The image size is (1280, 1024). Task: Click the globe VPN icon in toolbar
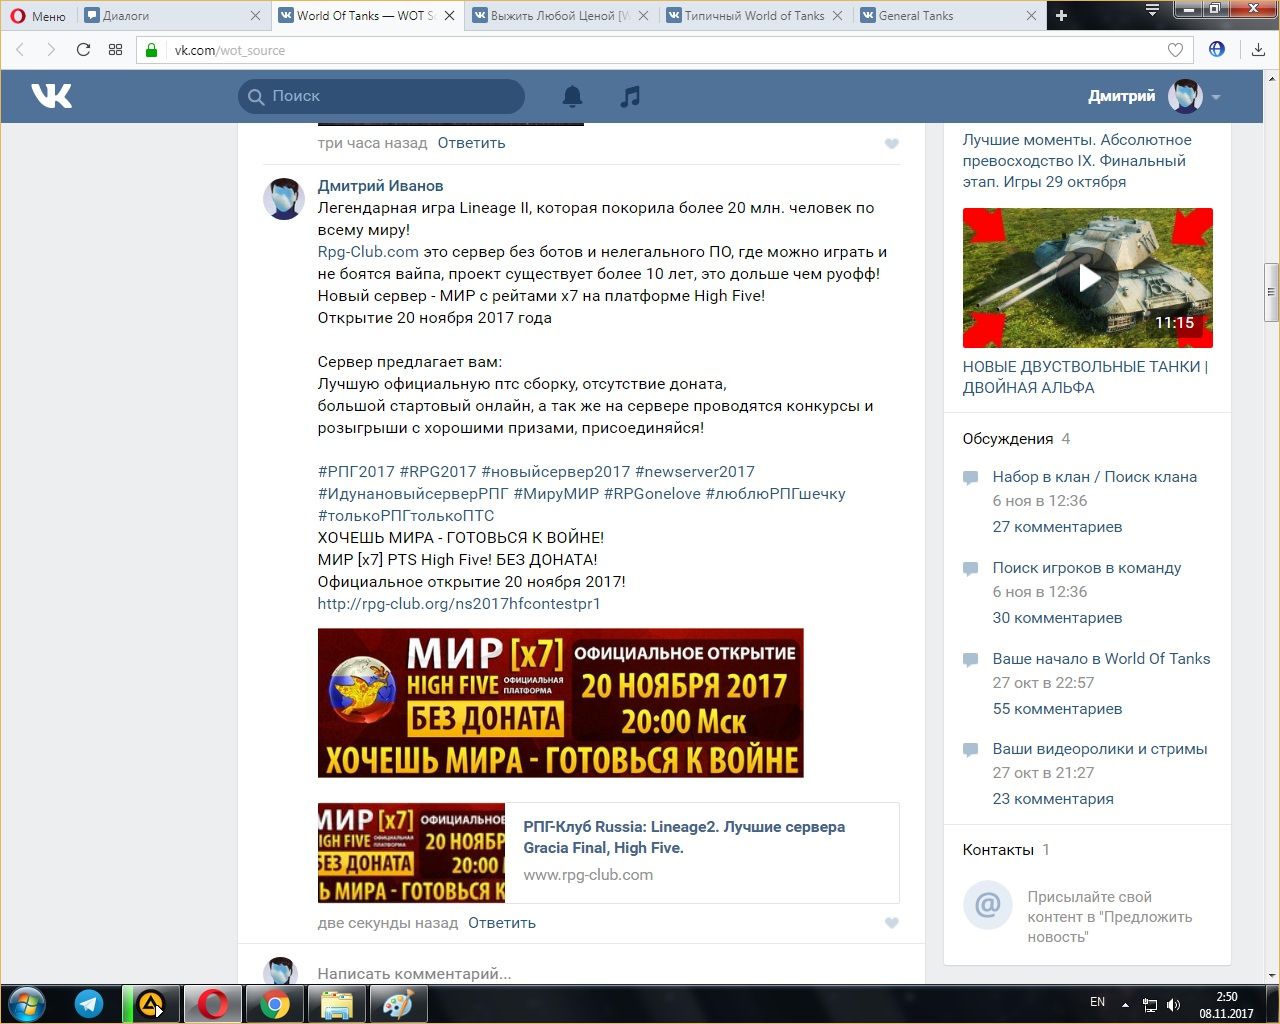pyautogui.click(x=1217, y=49)
